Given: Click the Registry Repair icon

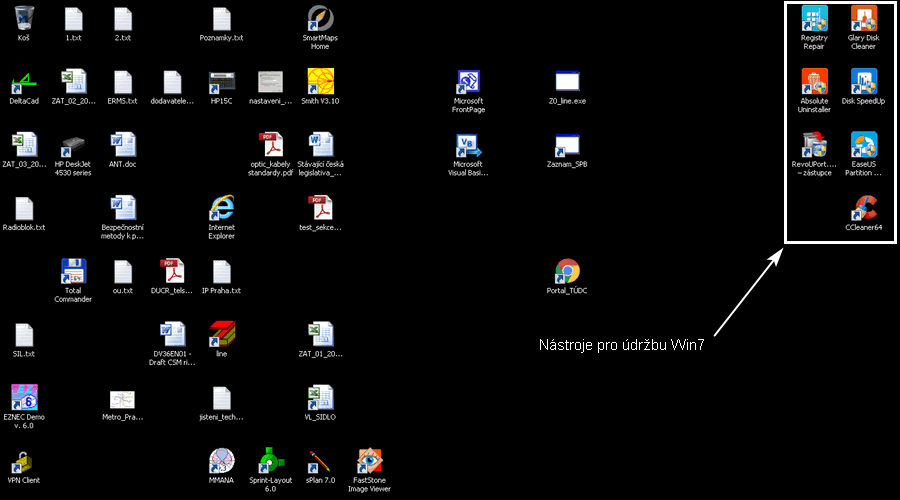Looking at the screenshot, I should (x=814, y=19).
